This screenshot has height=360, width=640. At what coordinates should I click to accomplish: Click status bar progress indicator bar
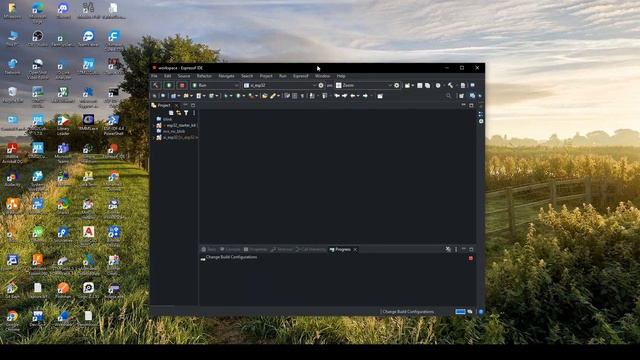[460, 312]
